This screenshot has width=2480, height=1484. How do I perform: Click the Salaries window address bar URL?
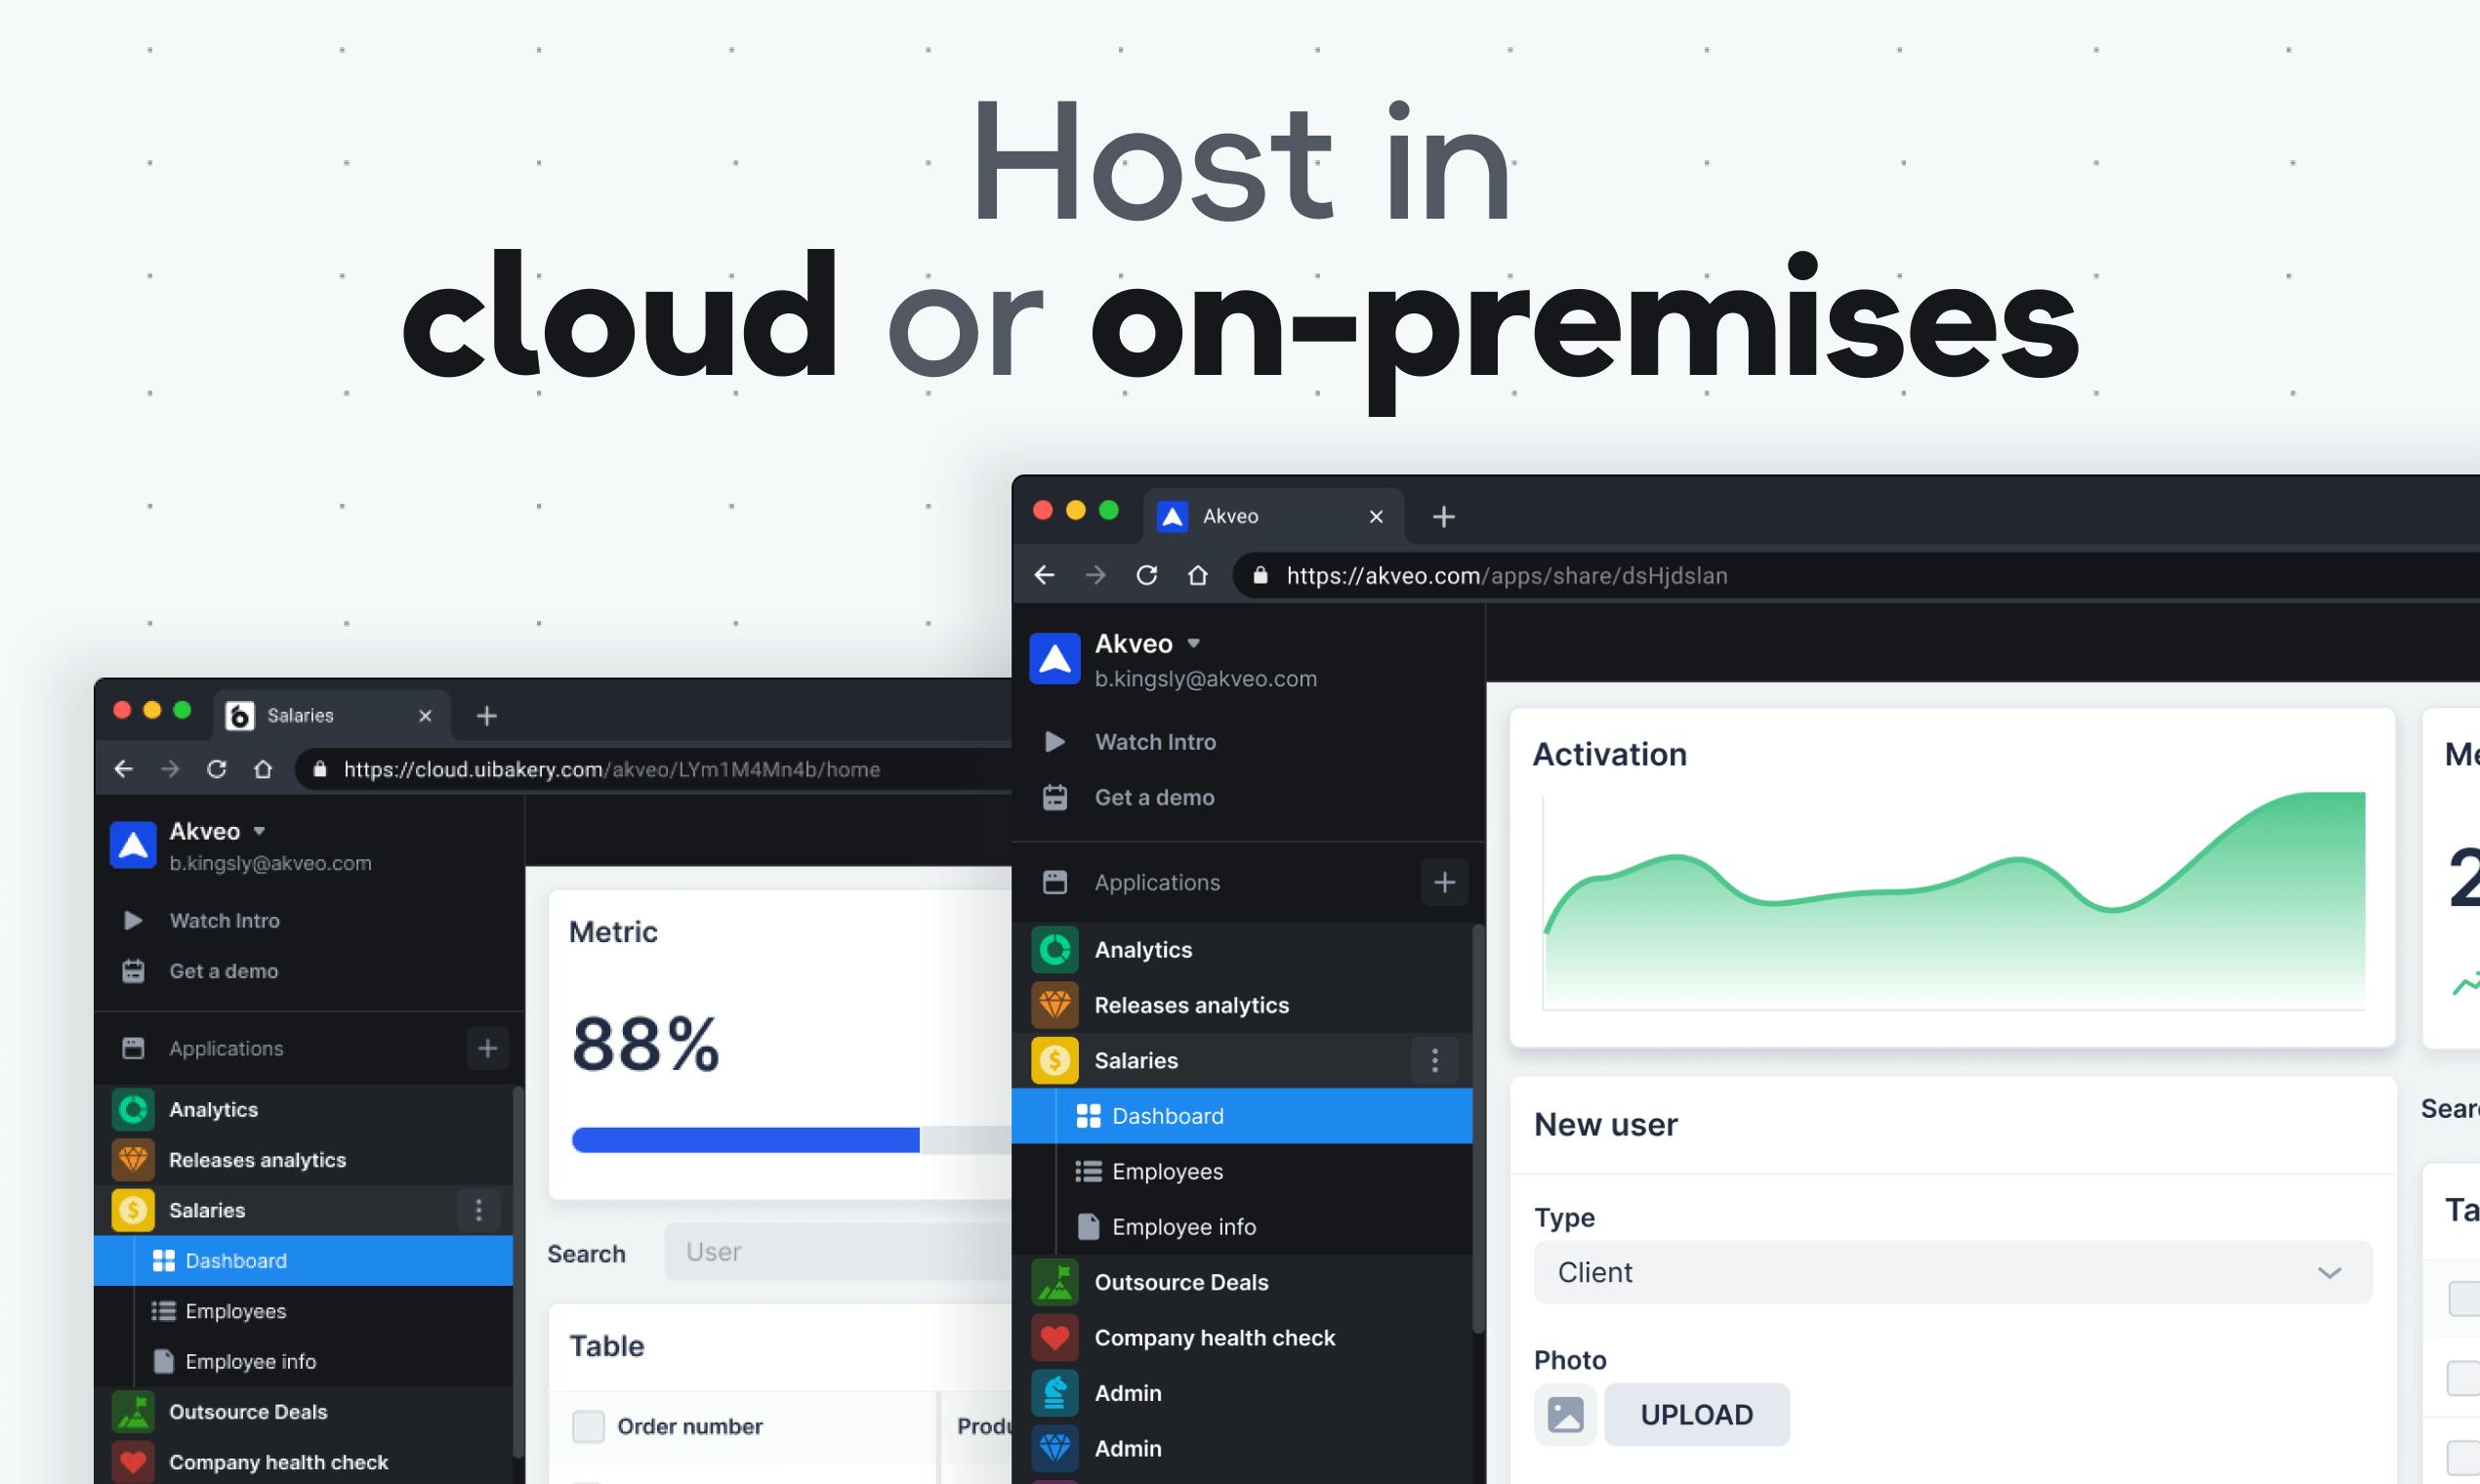click(612, 769)
